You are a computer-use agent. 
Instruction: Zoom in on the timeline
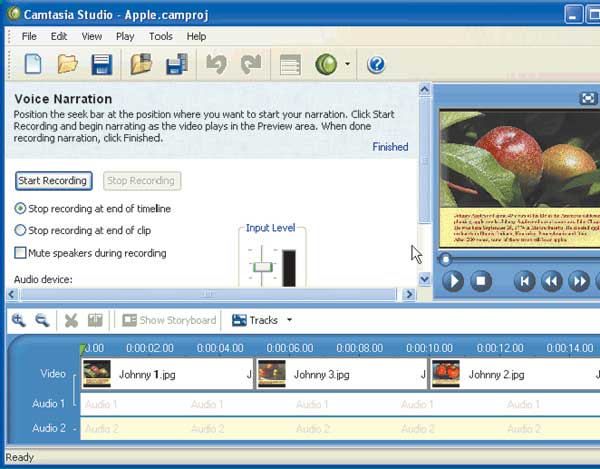pos(19,320)
